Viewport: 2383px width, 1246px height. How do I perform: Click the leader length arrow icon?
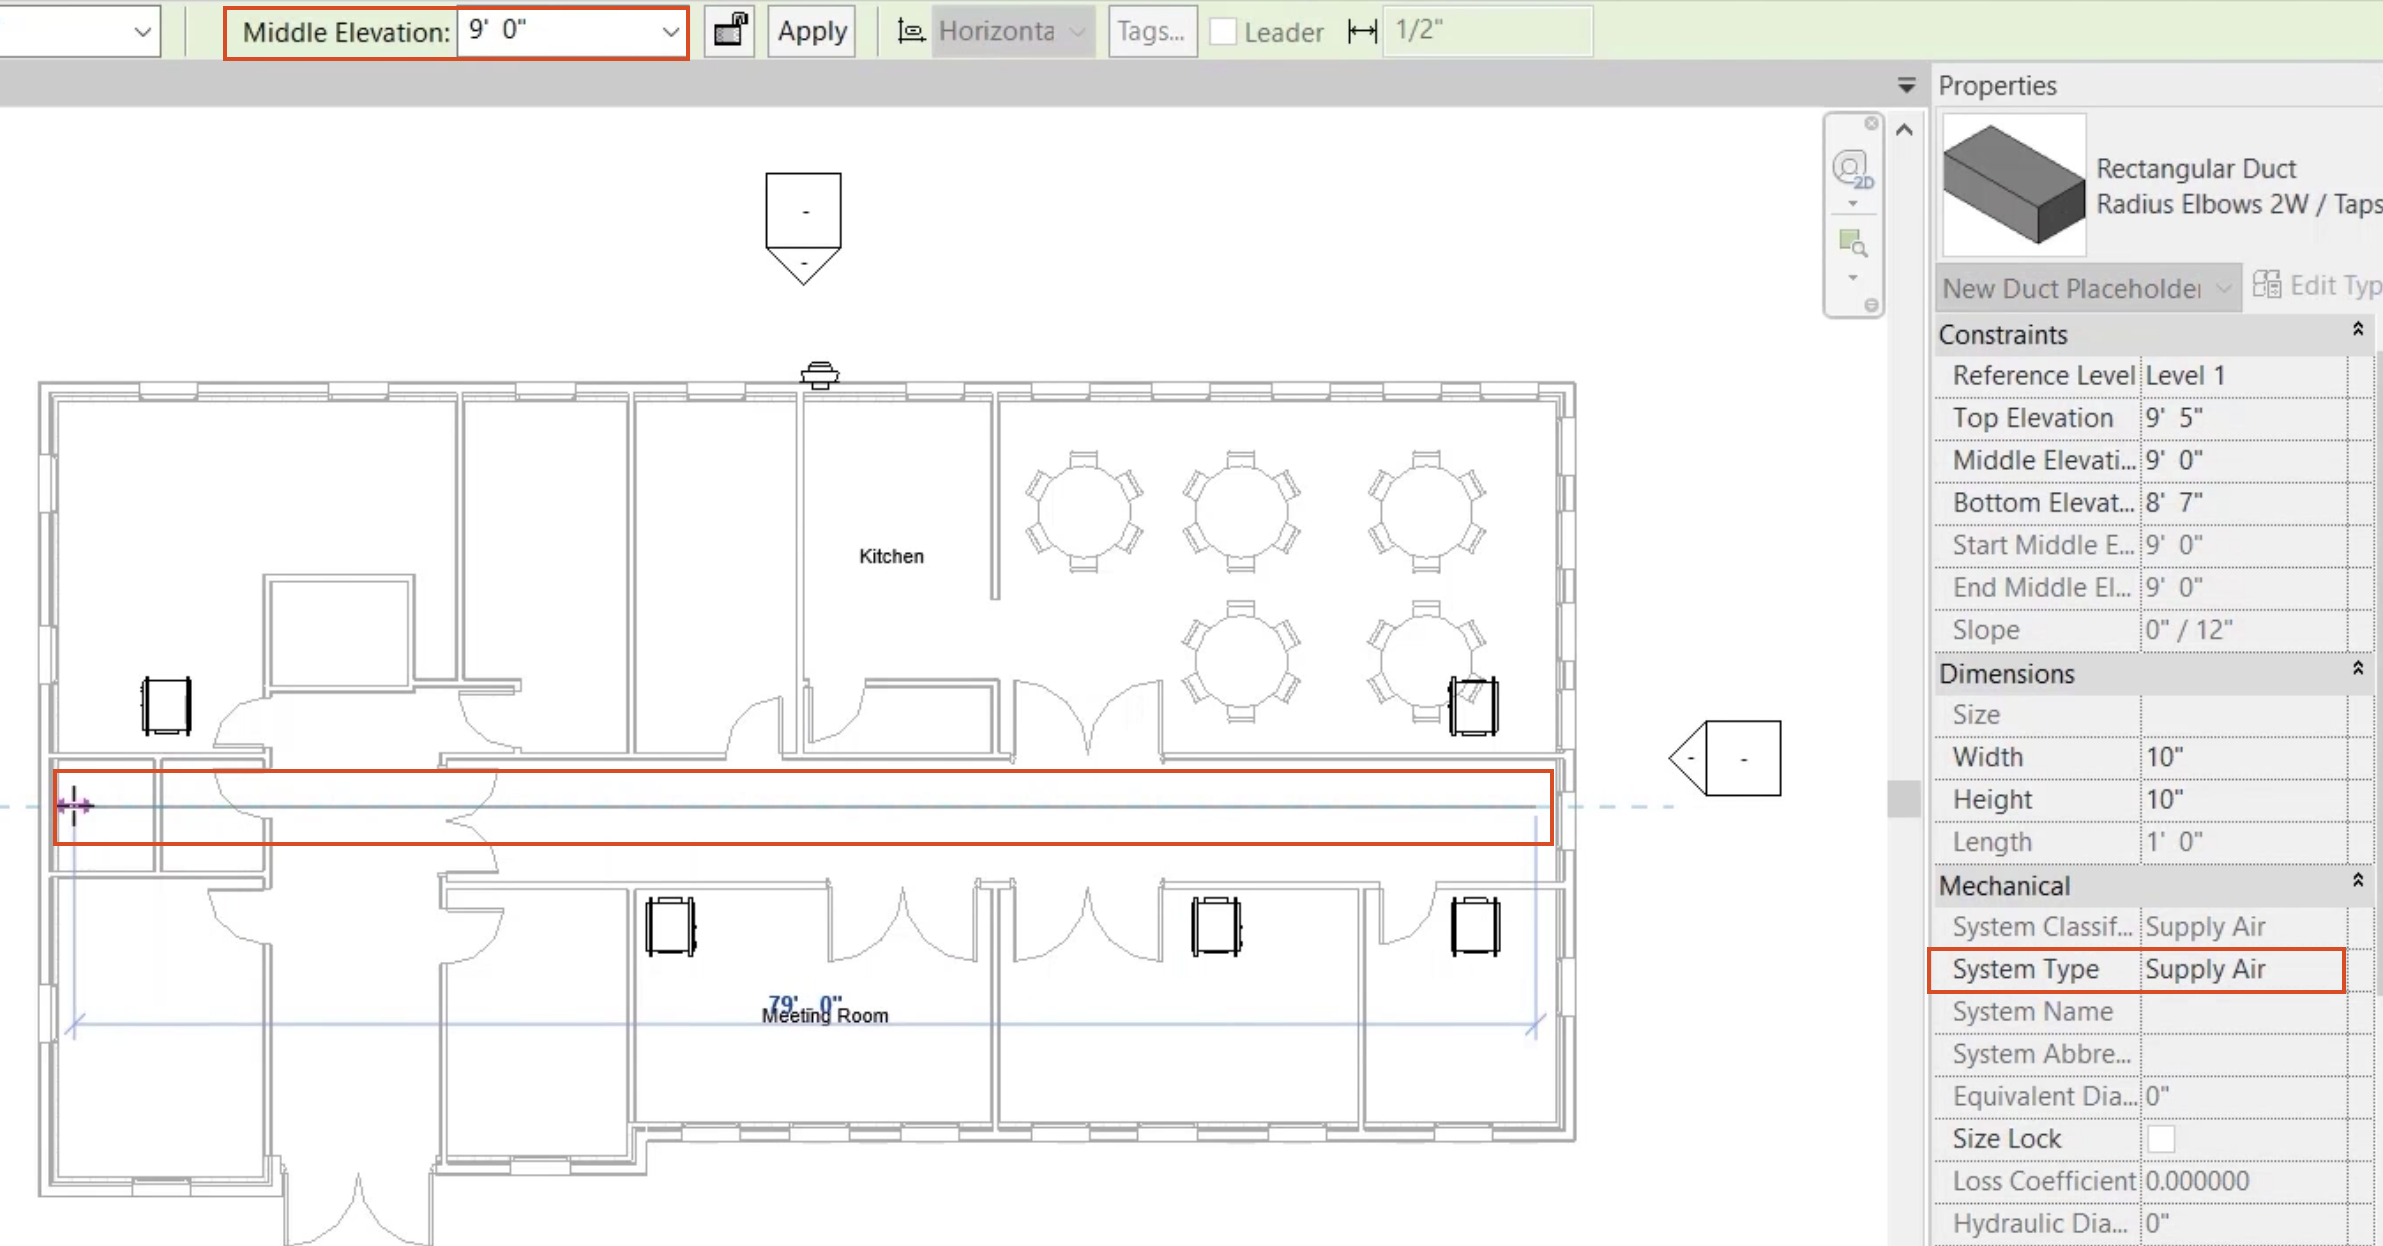(x=1361, y=31)
